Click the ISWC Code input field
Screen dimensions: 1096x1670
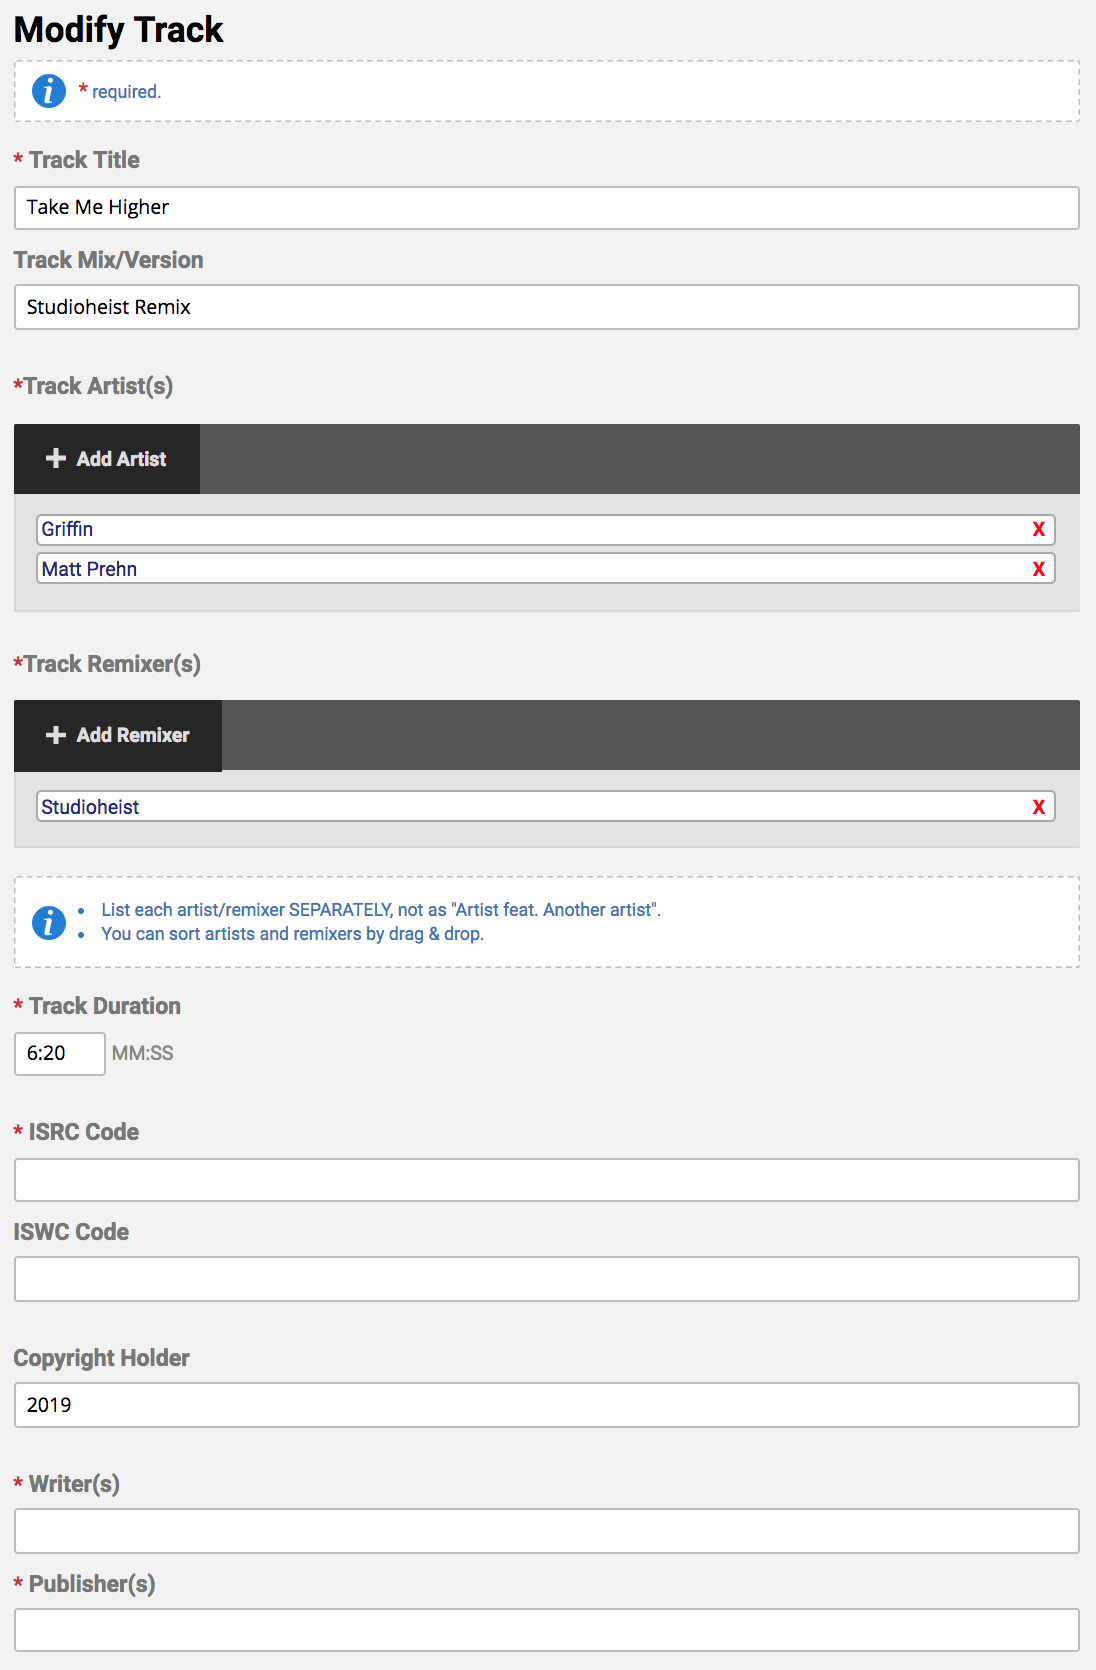(546, 1279)
